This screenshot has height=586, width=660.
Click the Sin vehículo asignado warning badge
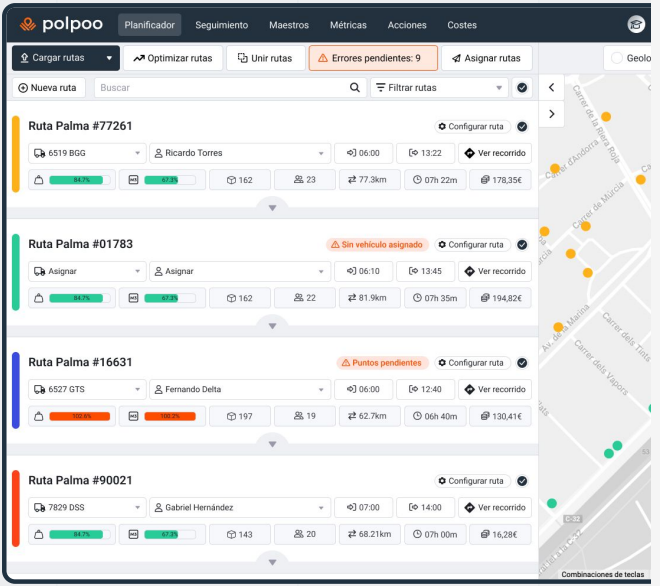pos(377,245)
